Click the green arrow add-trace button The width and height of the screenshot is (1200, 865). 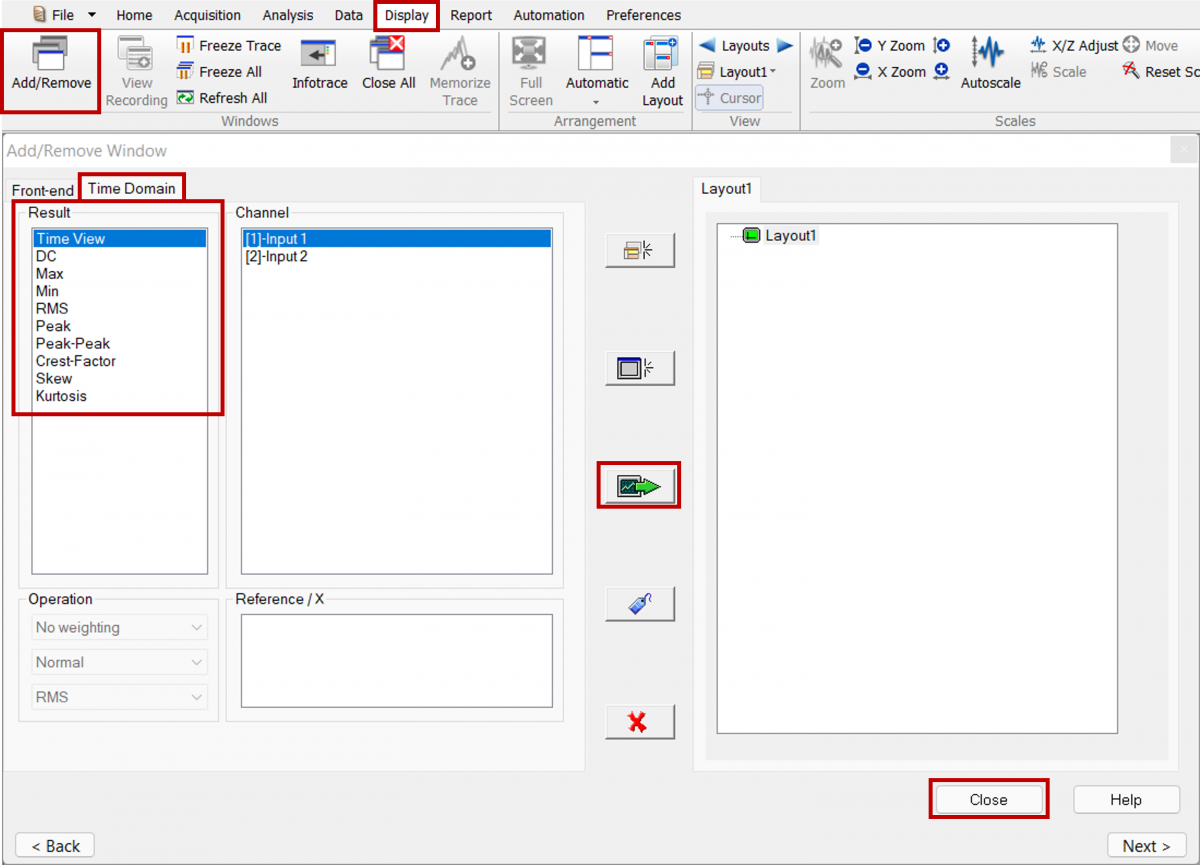(639, 486)
